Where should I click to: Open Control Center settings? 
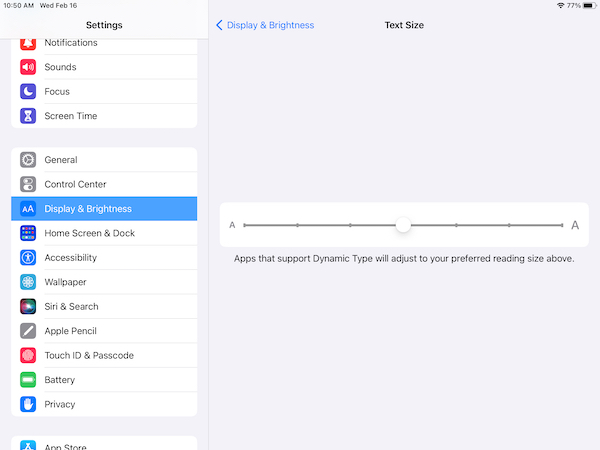[x=104, y=184]
